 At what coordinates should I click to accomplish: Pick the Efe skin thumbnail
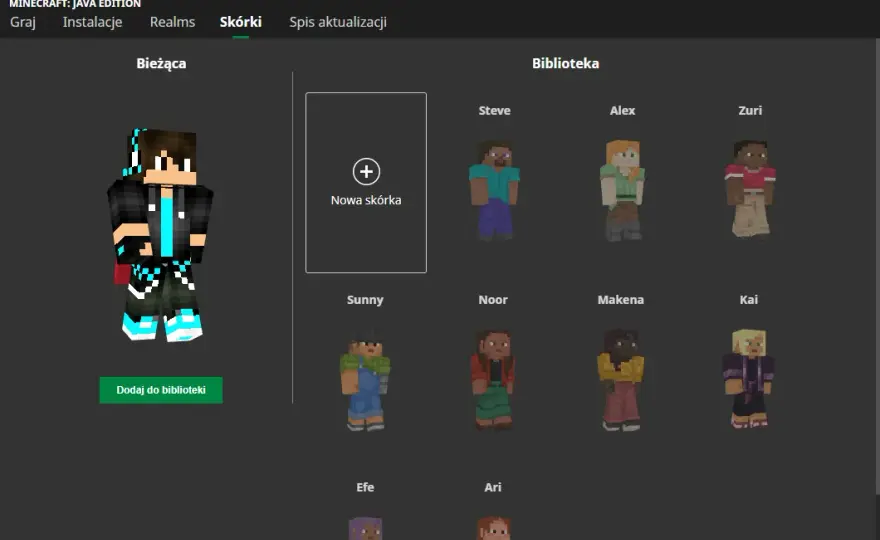pos(365,528)
